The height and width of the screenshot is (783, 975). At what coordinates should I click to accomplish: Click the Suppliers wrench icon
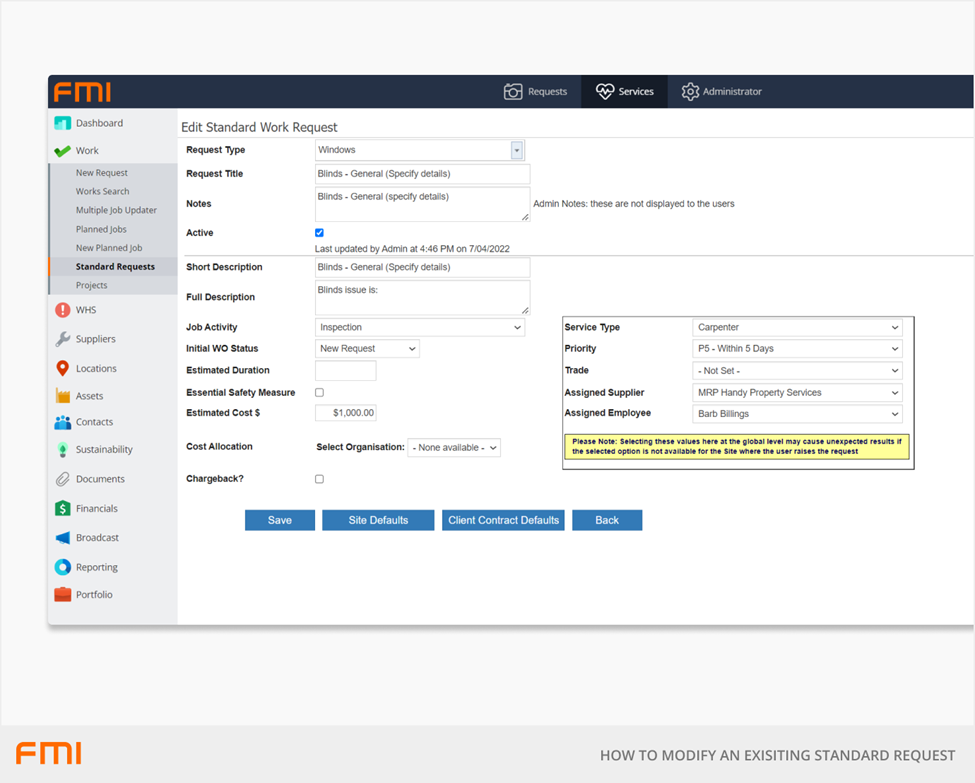(62, 339)
